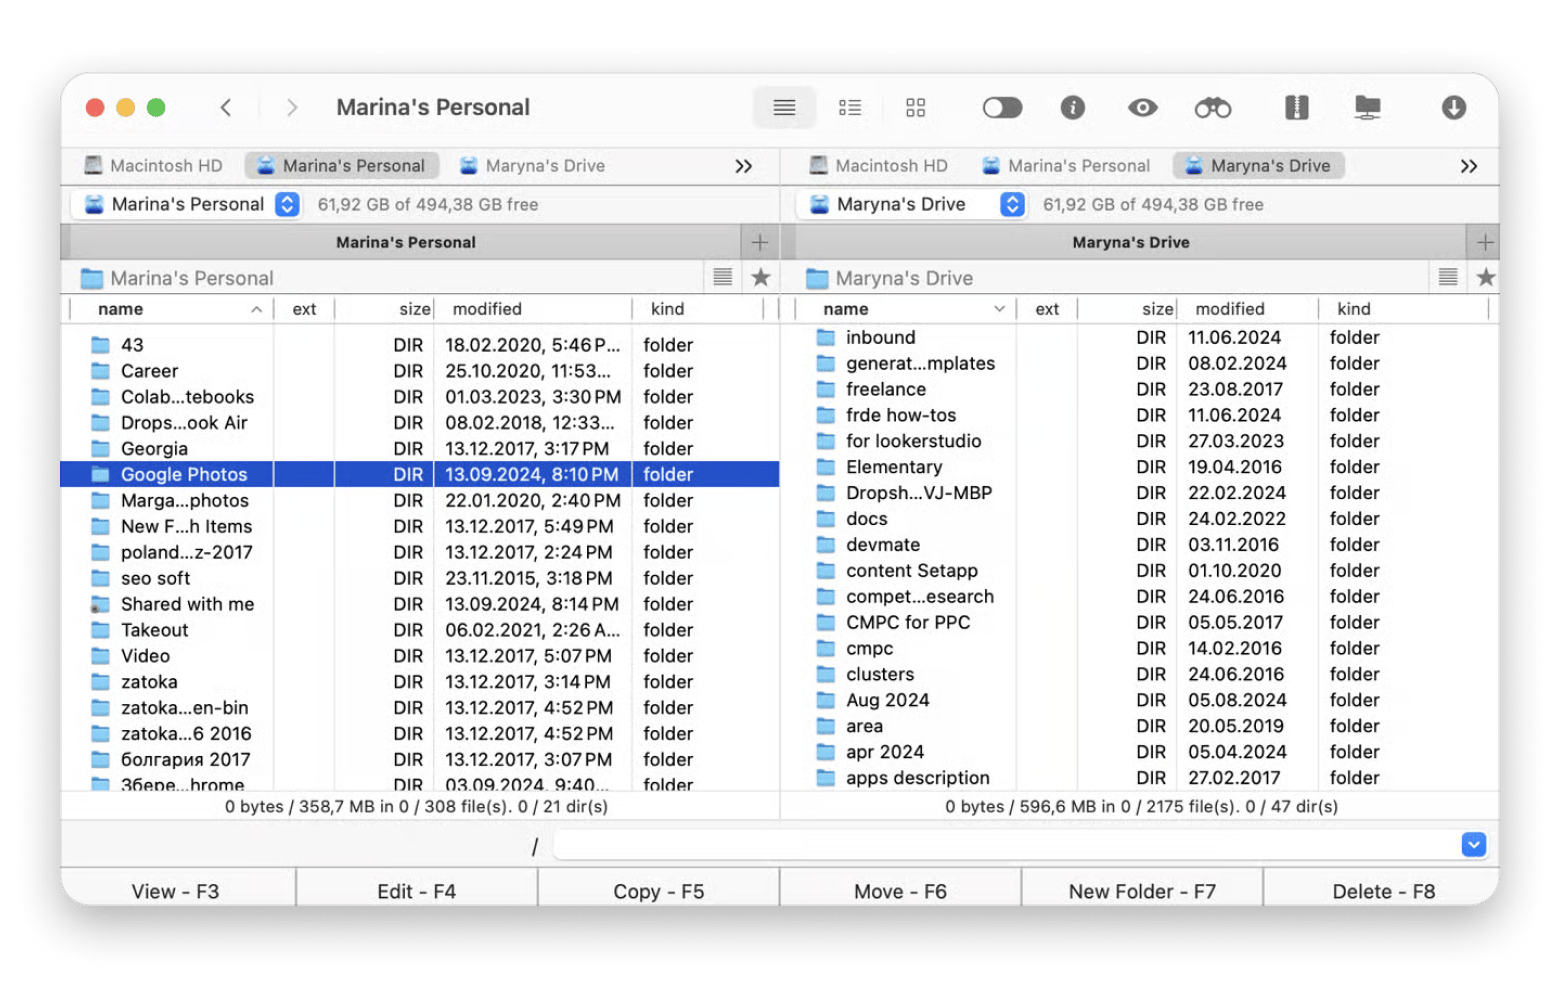Select the CMPC for PPC folder
The height and width of the screenshot is (986, 1560).
[x=907, y=622]
